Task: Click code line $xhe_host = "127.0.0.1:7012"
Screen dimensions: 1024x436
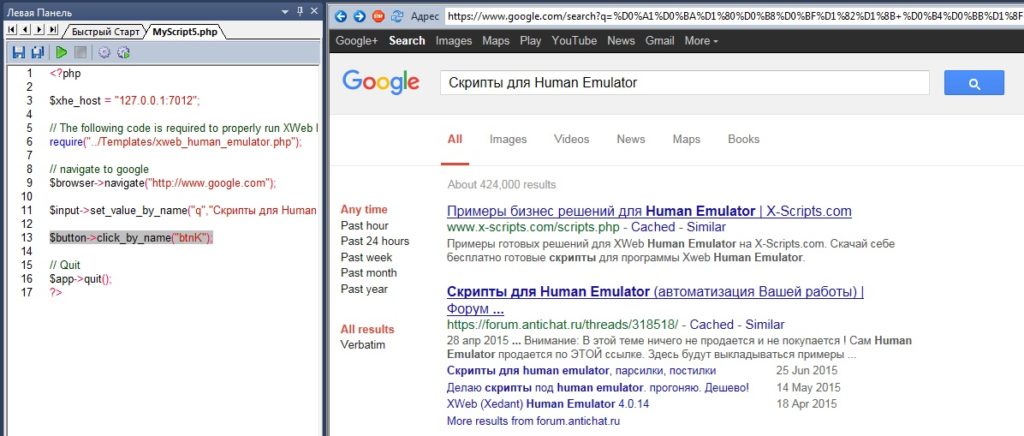Action: click(124, 101)
